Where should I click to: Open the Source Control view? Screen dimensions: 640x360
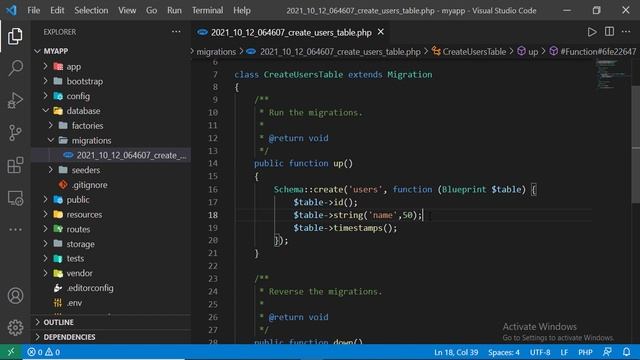pos(15,133)
